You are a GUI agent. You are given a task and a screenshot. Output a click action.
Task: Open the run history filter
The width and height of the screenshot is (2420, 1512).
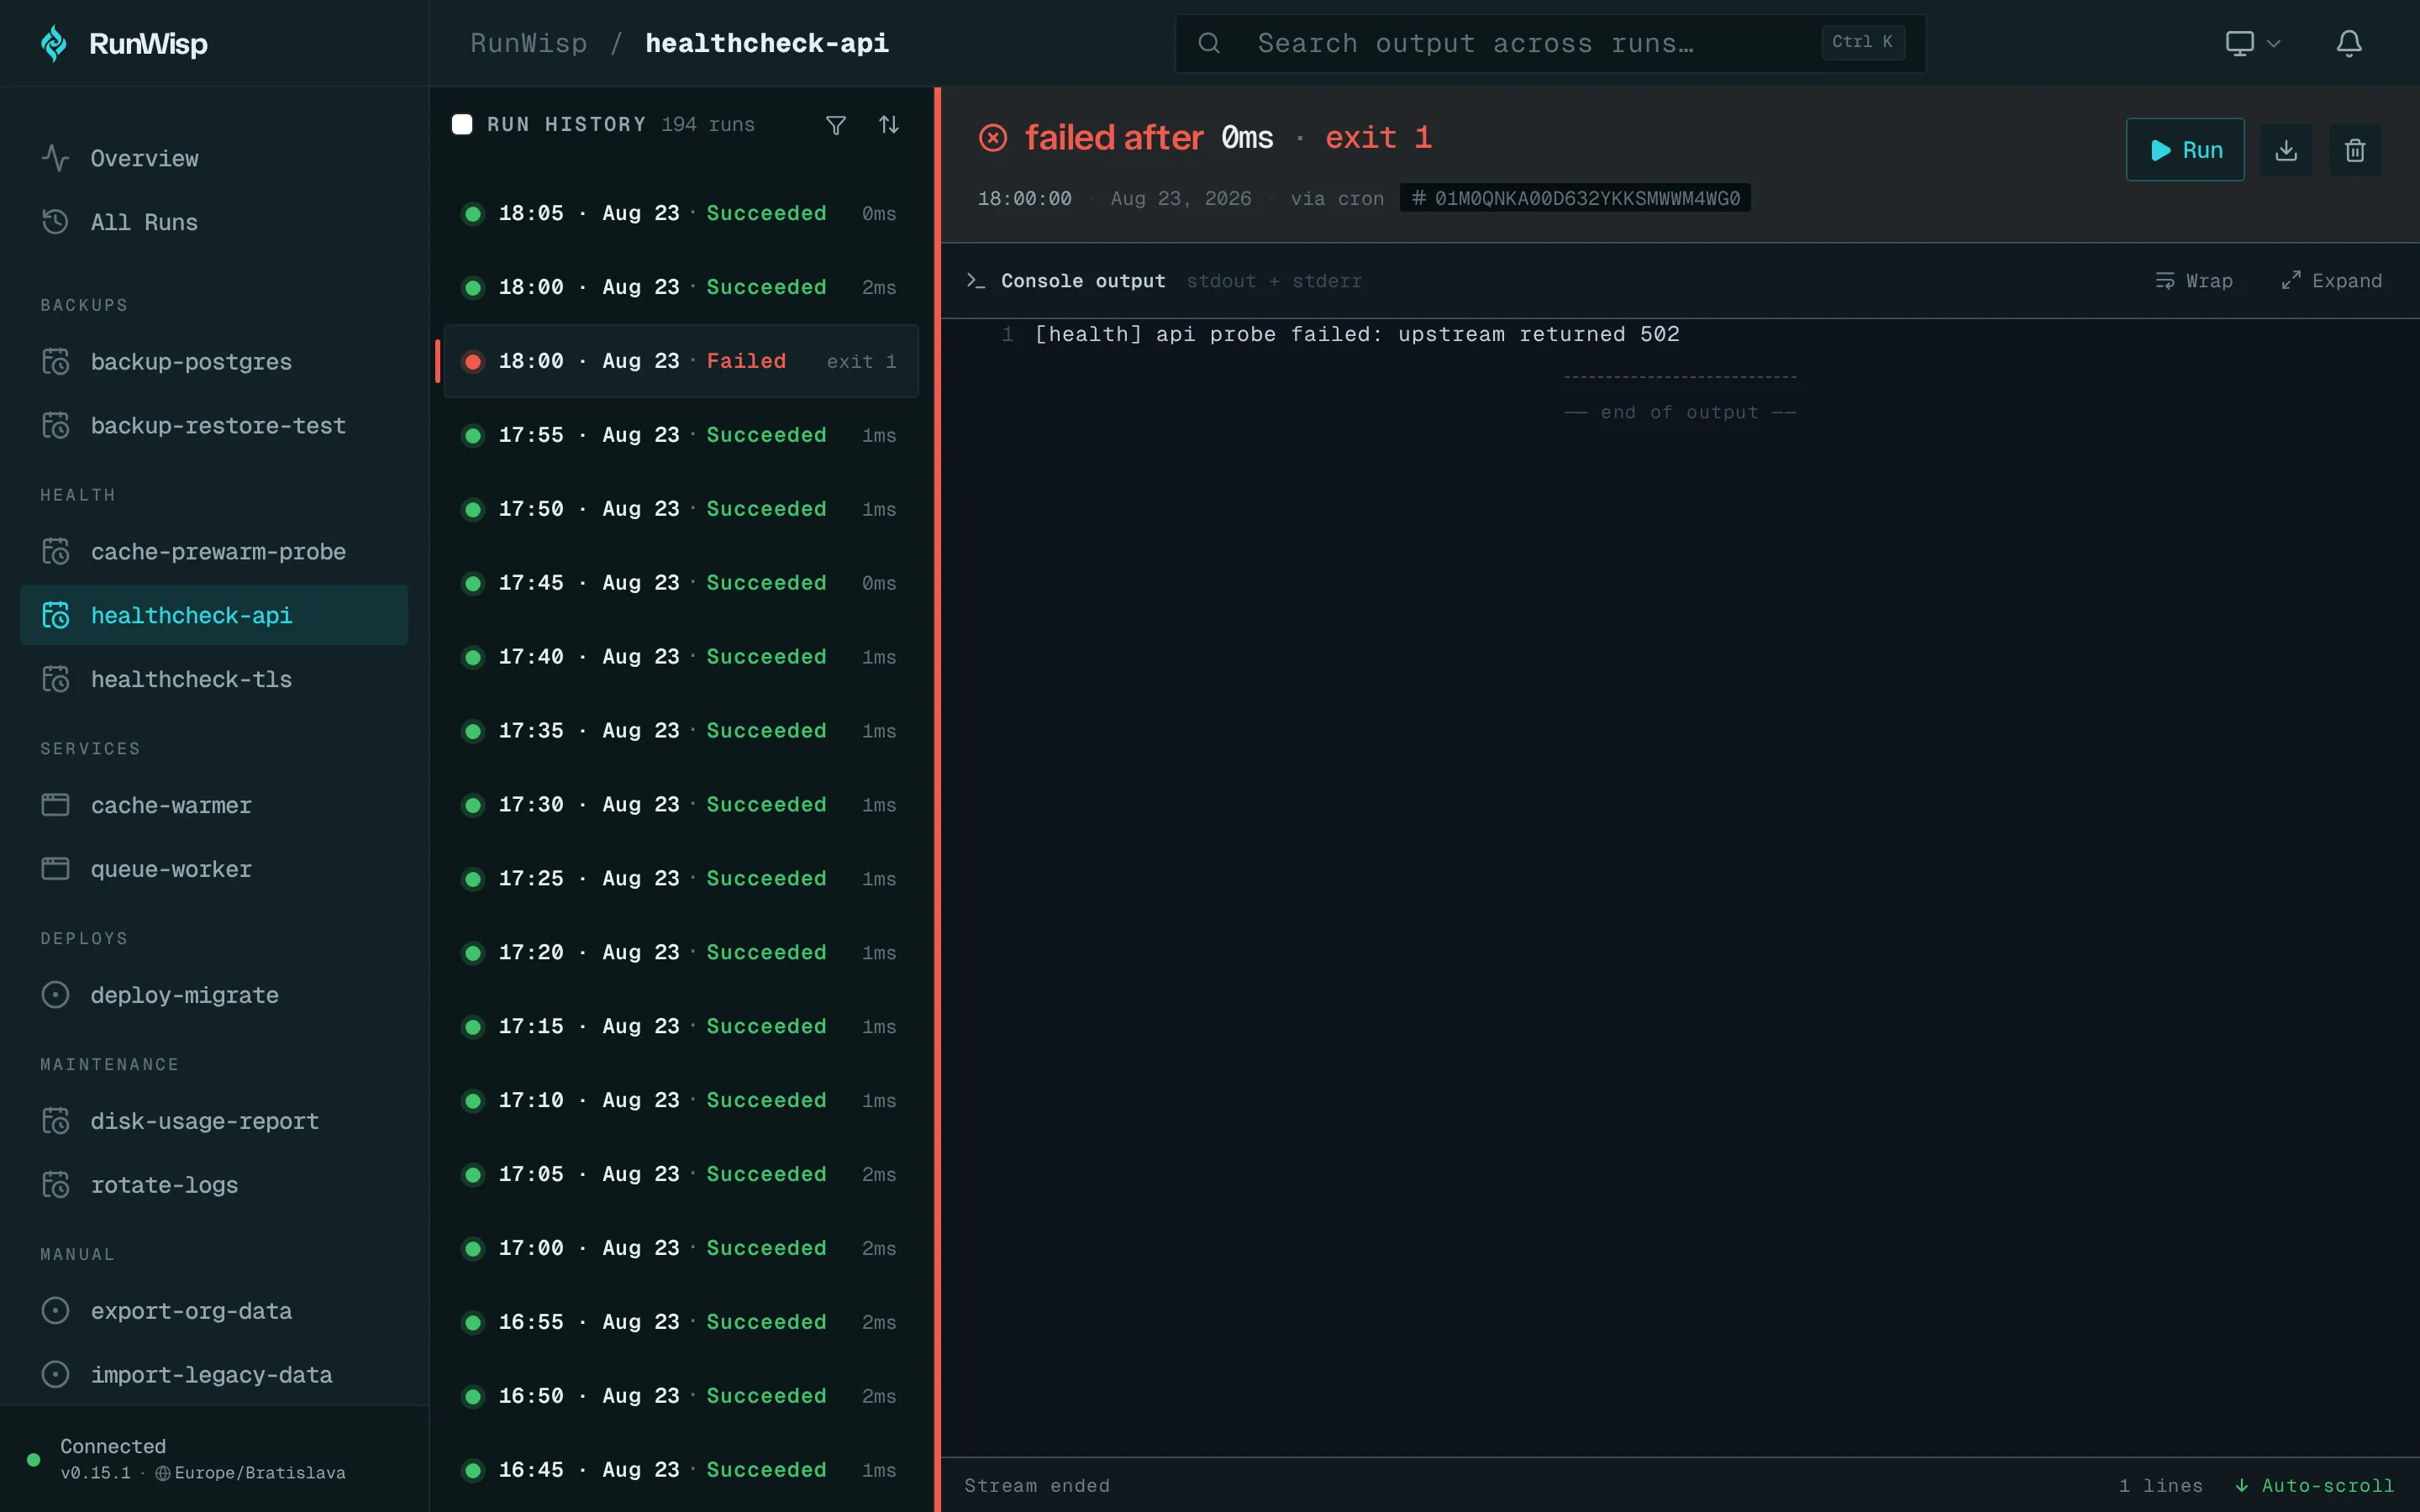pyautogui.click(x=836, y=124)
